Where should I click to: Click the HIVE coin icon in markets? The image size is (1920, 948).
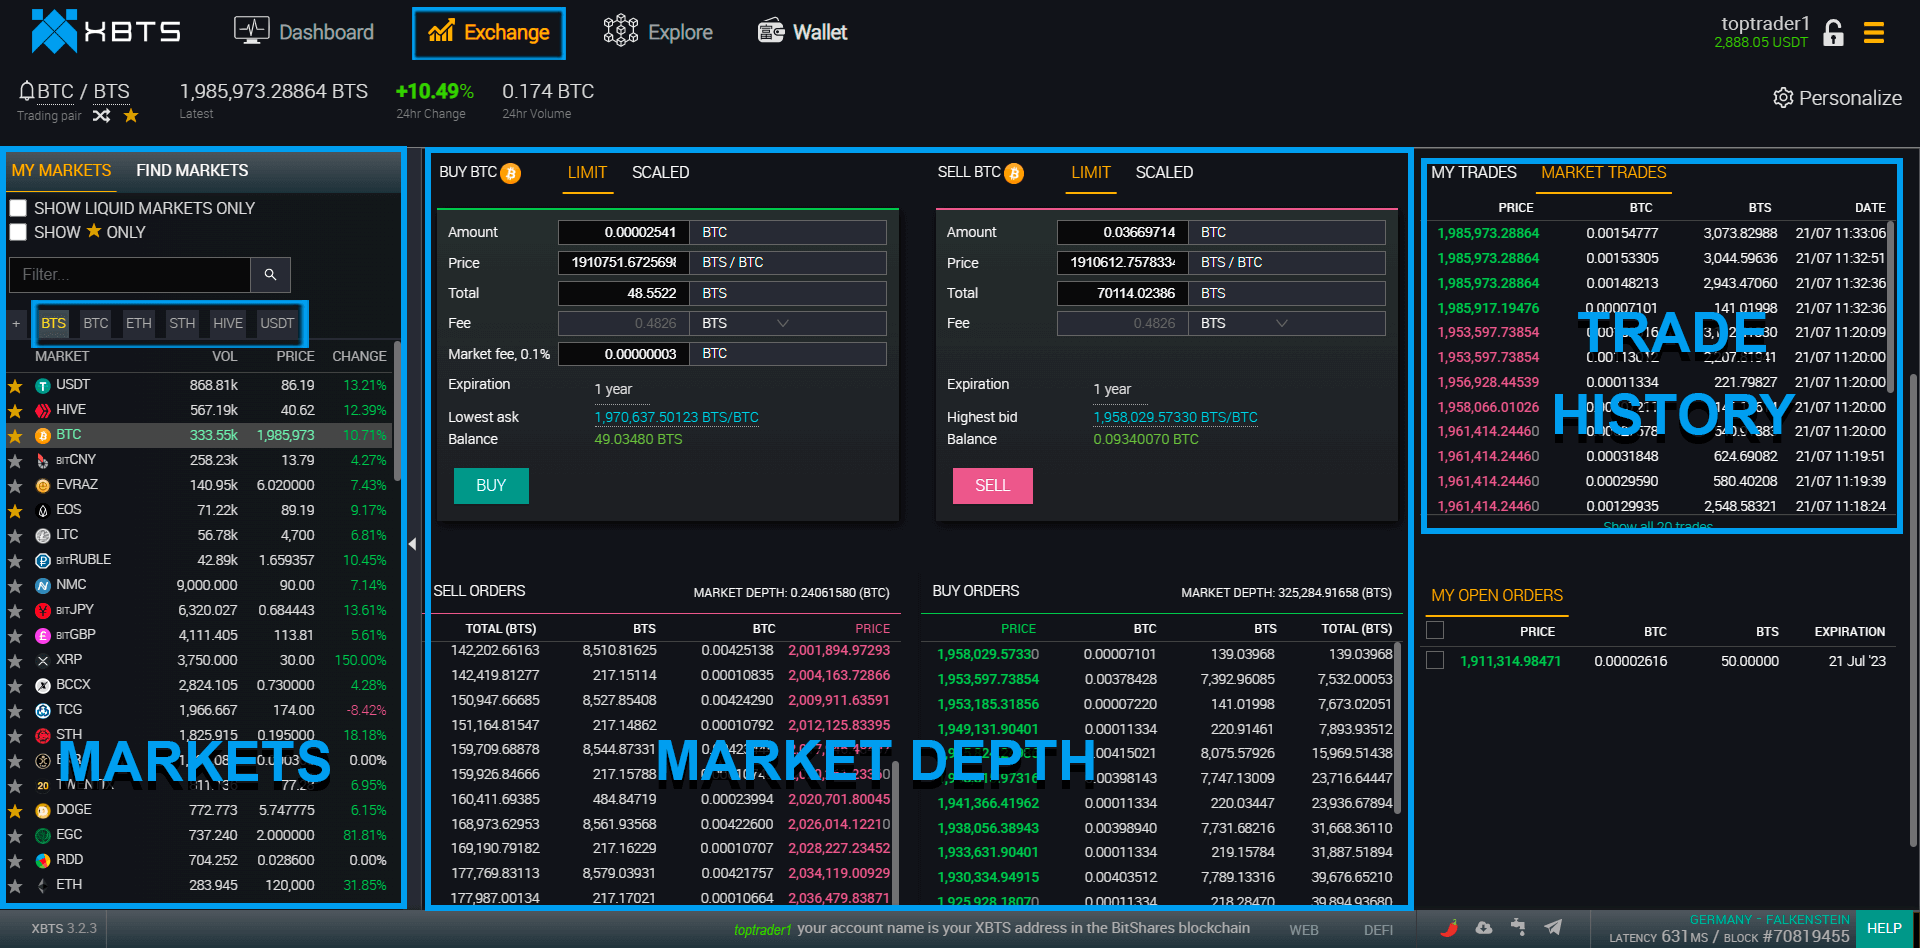tap(43, 410)
